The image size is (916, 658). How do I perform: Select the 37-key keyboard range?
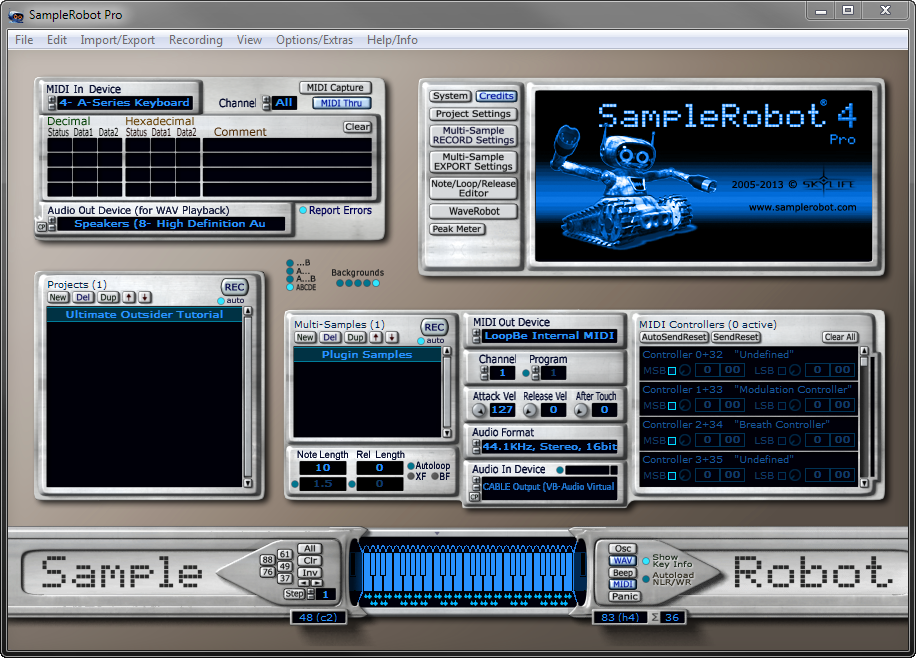point(284,578)
